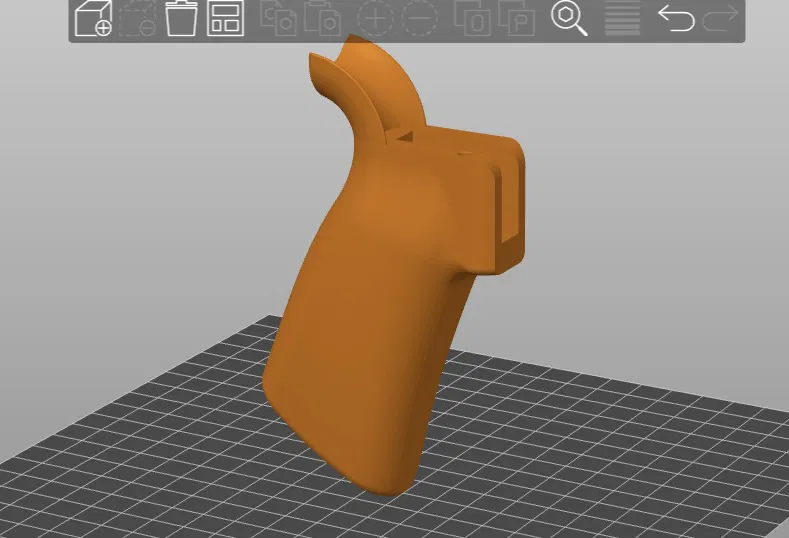This screenshot has width=789, height=538.
Task: Click the Split to objects icon
Action: click(472, 18)
